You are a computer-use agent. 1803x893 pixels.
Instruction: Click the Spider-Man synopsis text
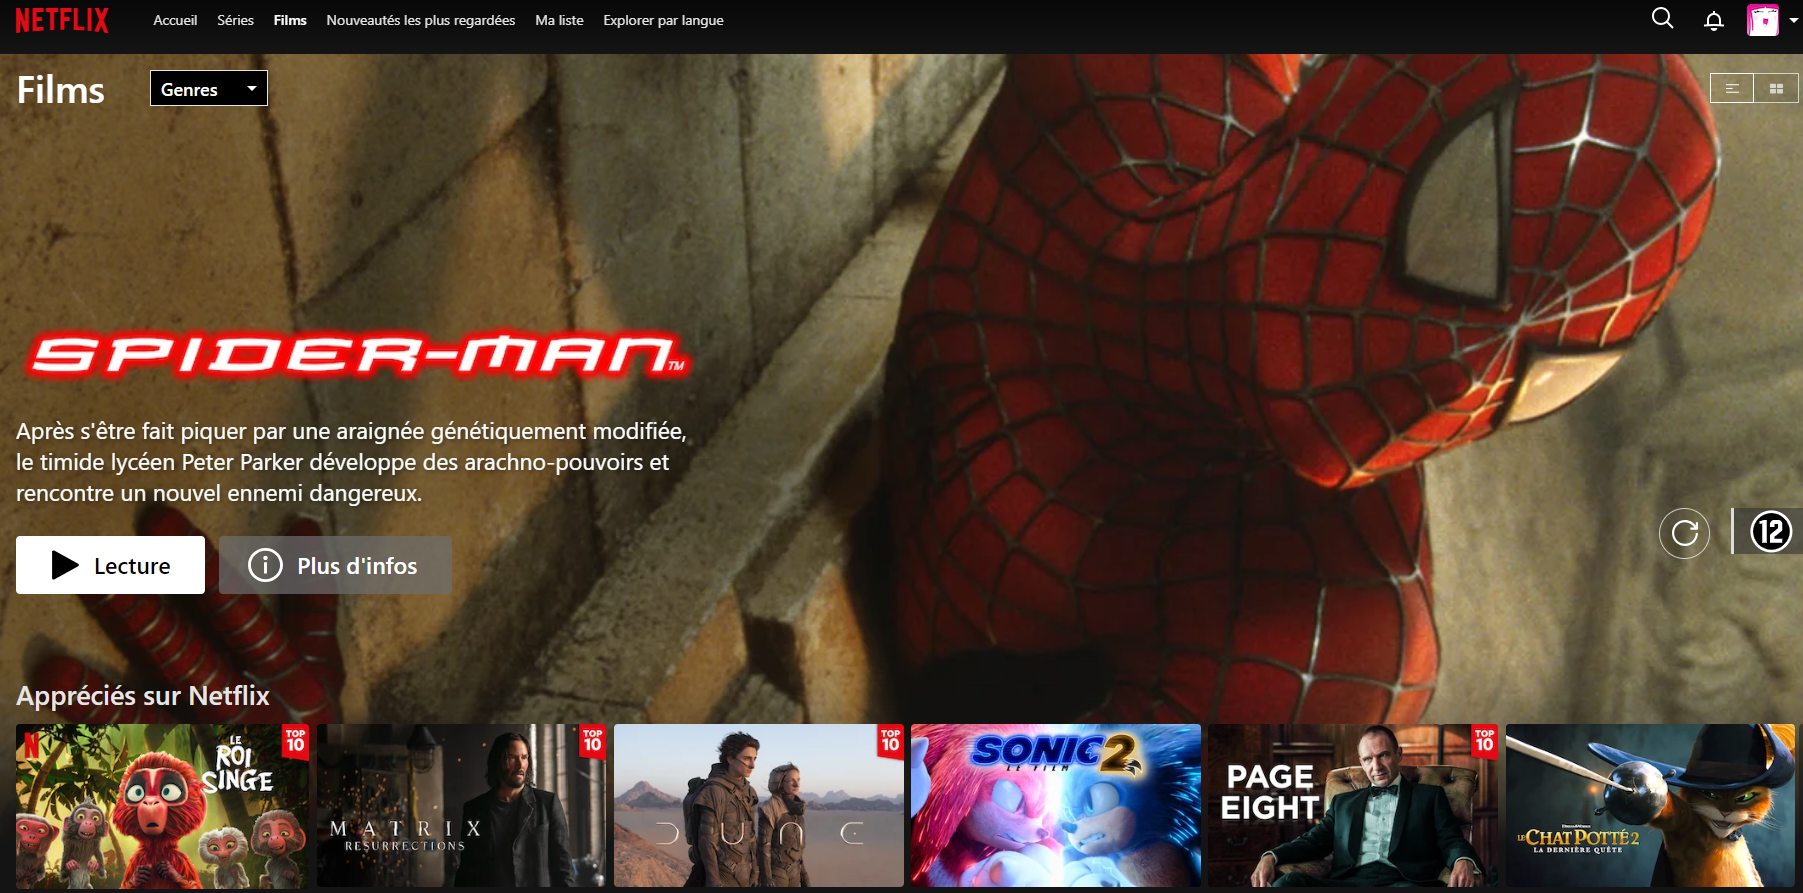click(351, 462)
